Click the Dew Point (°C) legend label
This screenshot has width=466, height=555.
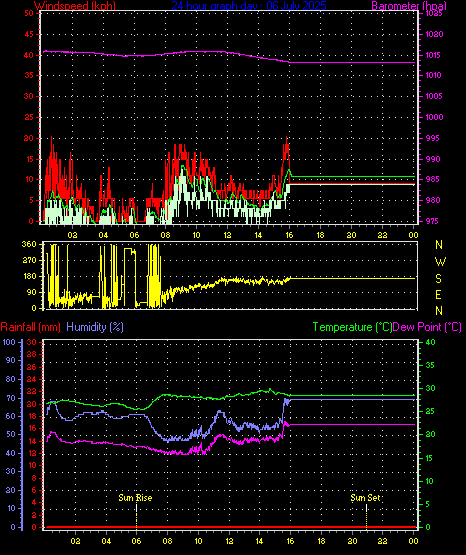click(427, 327)
